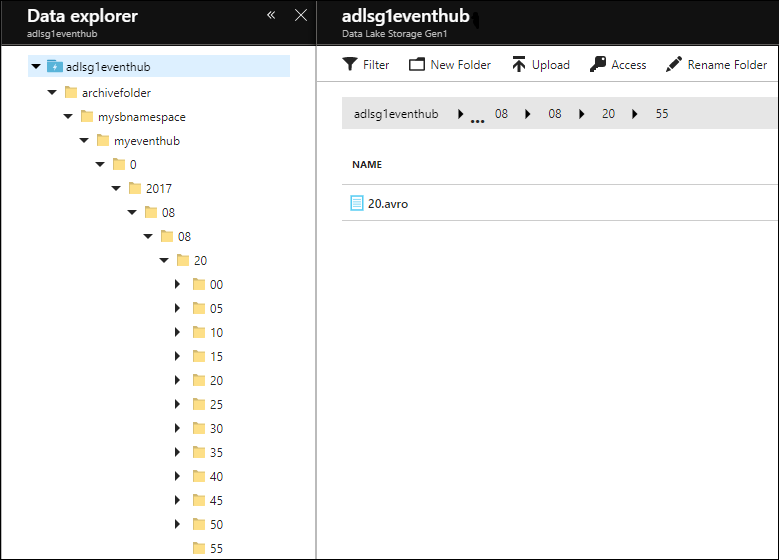Select the New Folder button label
Viewport: 779px width, 560px height.
tap(461, 65)
